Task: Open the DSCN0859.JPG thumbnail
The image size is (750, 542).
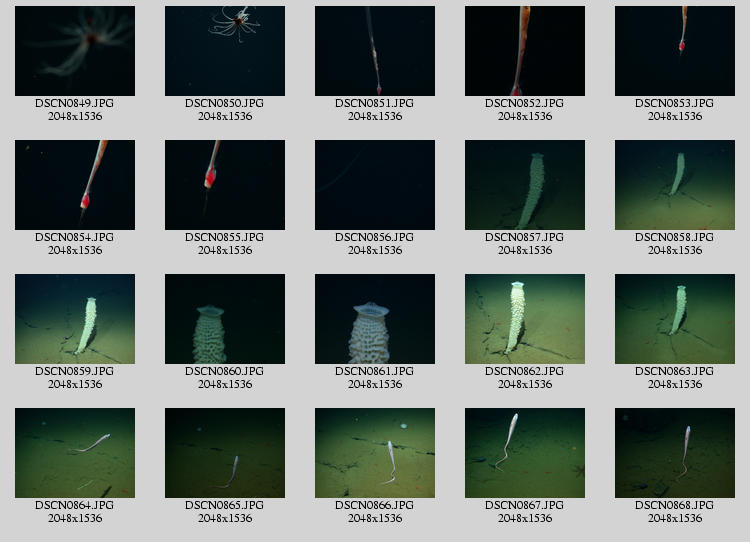Action: pyautogui.click(x=75, y=319)
